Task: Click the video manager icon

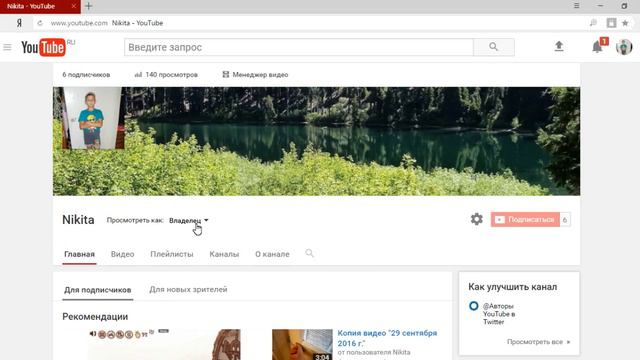Action: pos(225,74)
